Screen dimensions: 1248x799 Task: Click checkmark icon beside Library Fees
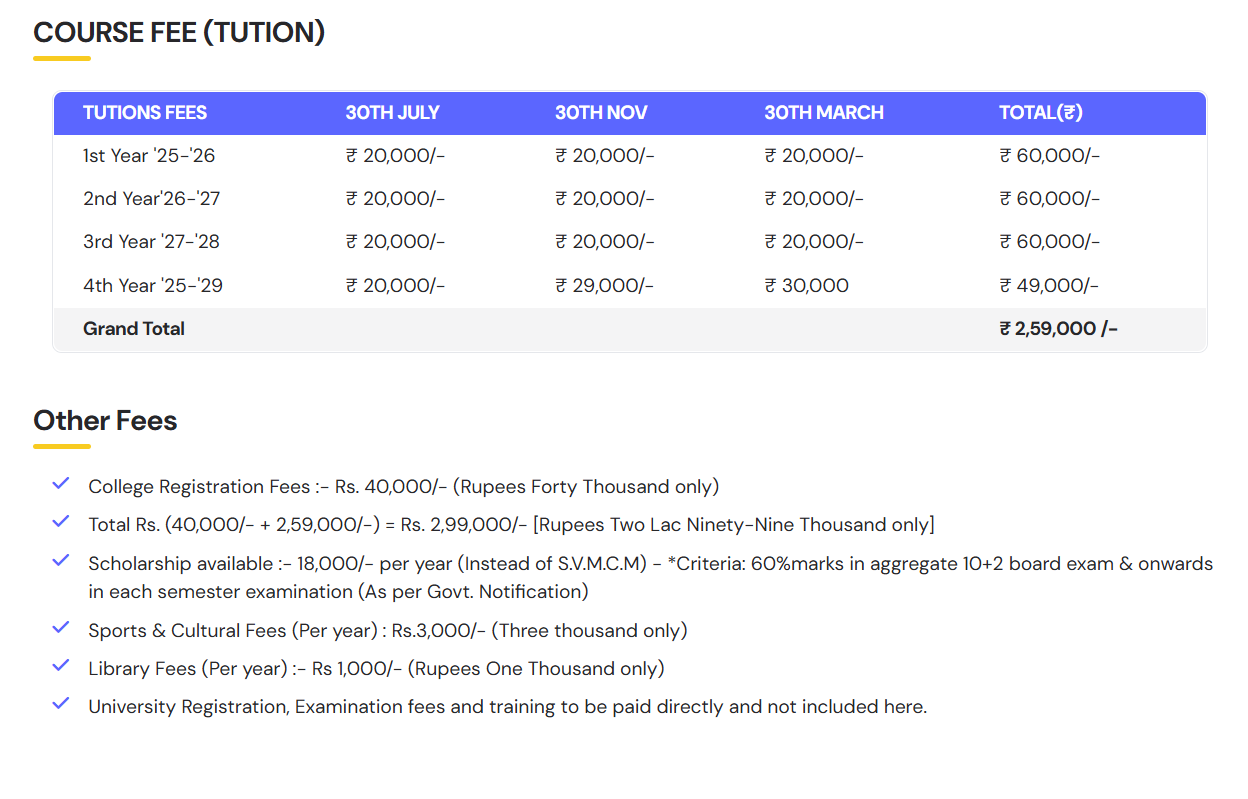61,666
